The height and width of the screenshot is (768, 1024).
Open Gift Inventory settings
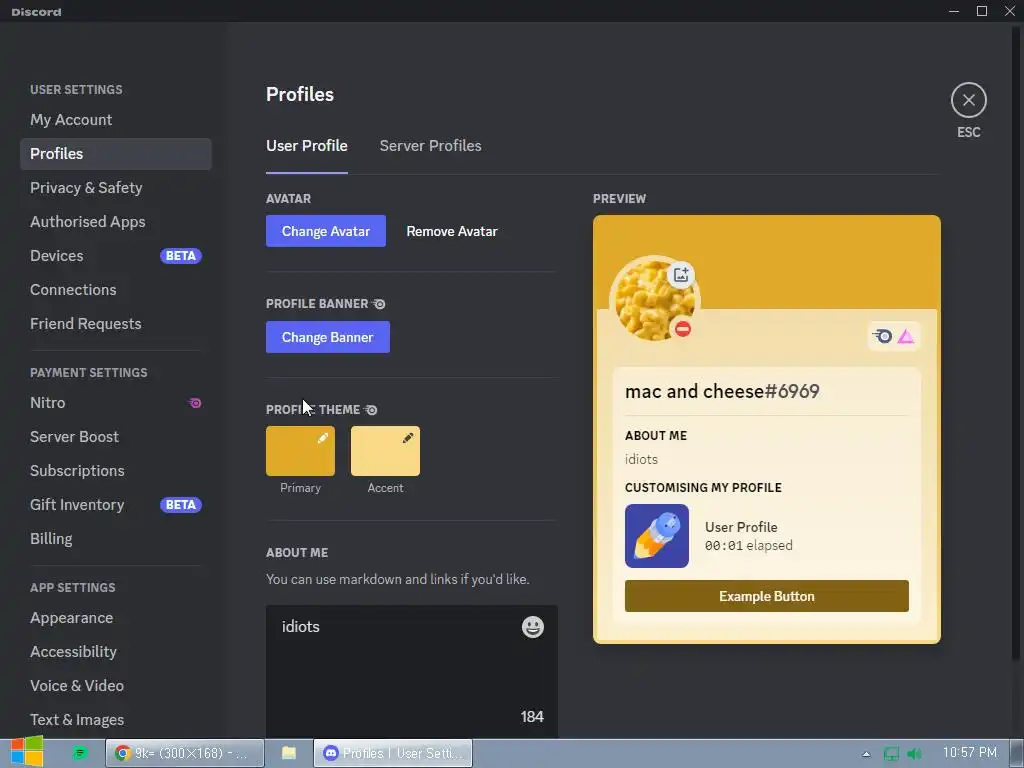click(x=116, y=504)
